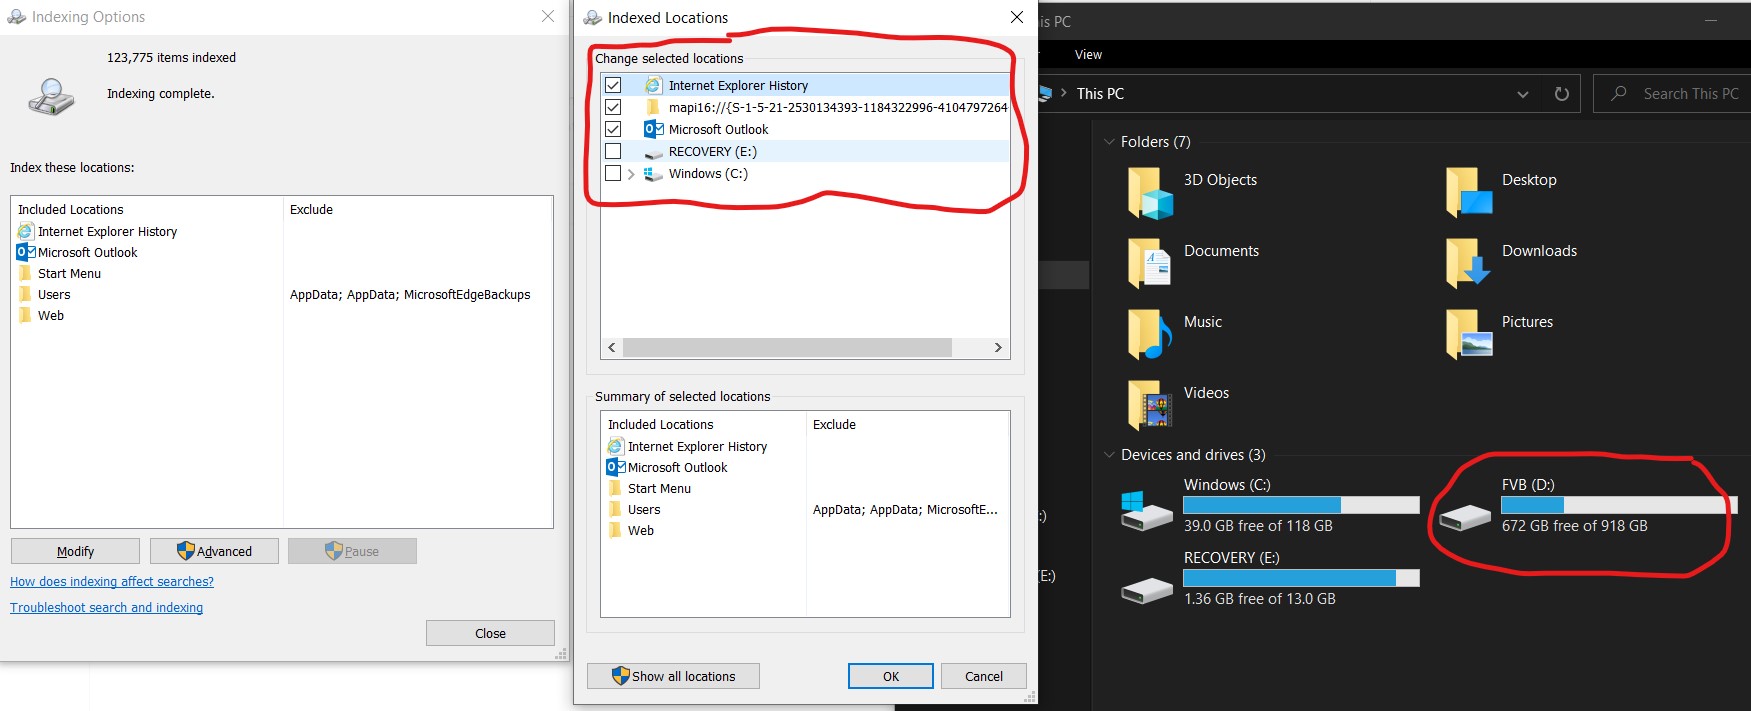Select the Documents folder icon
Screen dimensions: 1751x711
[x=1150, y=264]
